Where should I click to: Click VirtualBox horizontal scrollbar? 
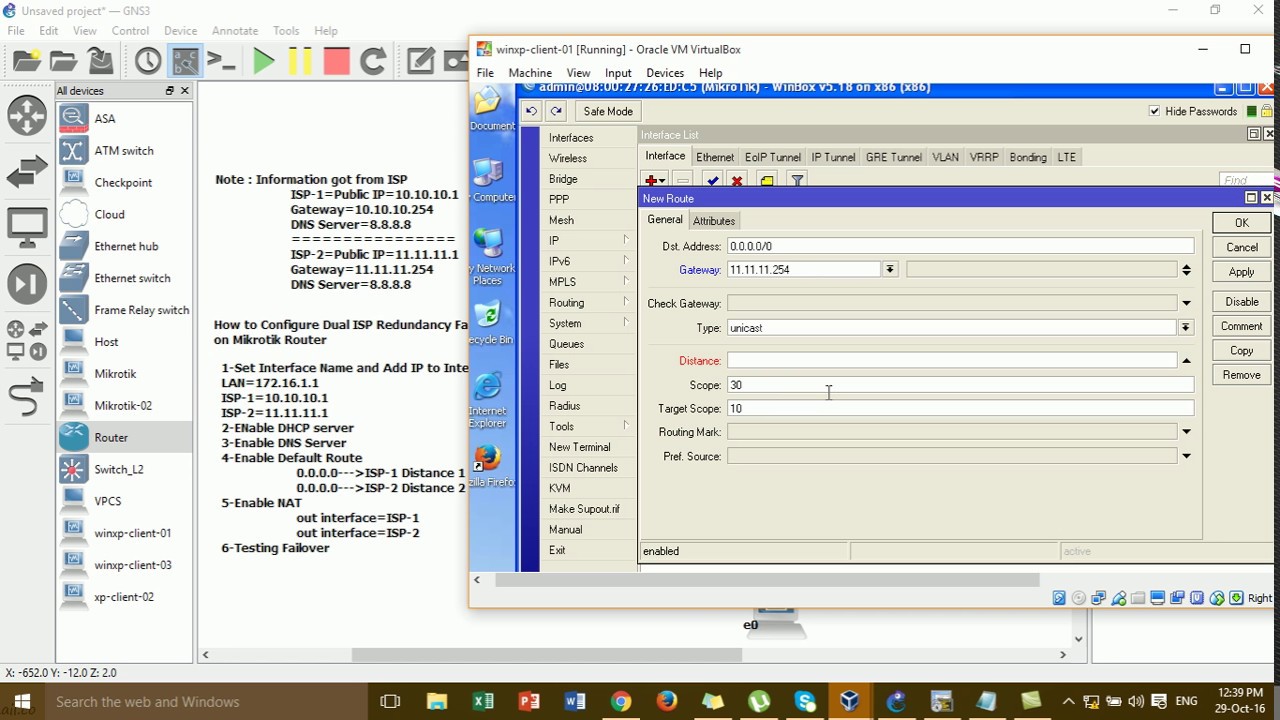(767, 580)
